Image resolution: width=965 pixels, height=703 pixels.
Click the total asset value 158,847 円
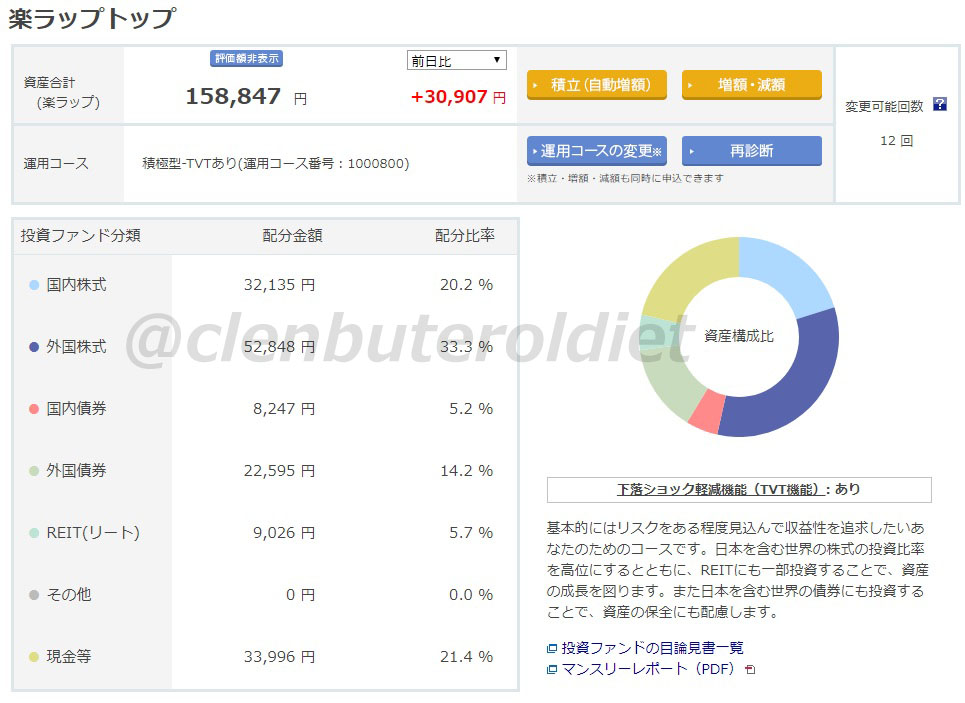246,97
